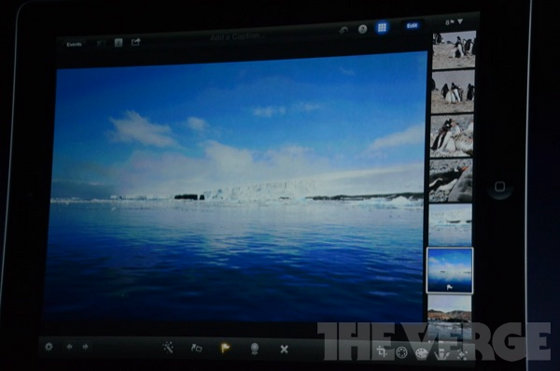This screenshot has width=560, height=371.
Task: Go to the previous photo arrow
Action: (69, 347)
